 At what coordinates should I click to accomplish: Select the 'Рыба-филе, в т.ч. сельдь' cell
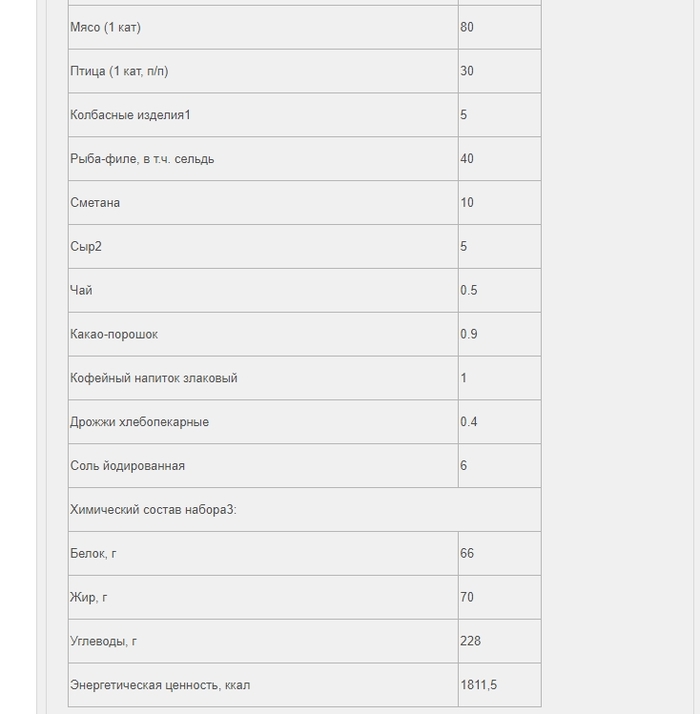tap(142, 159)
